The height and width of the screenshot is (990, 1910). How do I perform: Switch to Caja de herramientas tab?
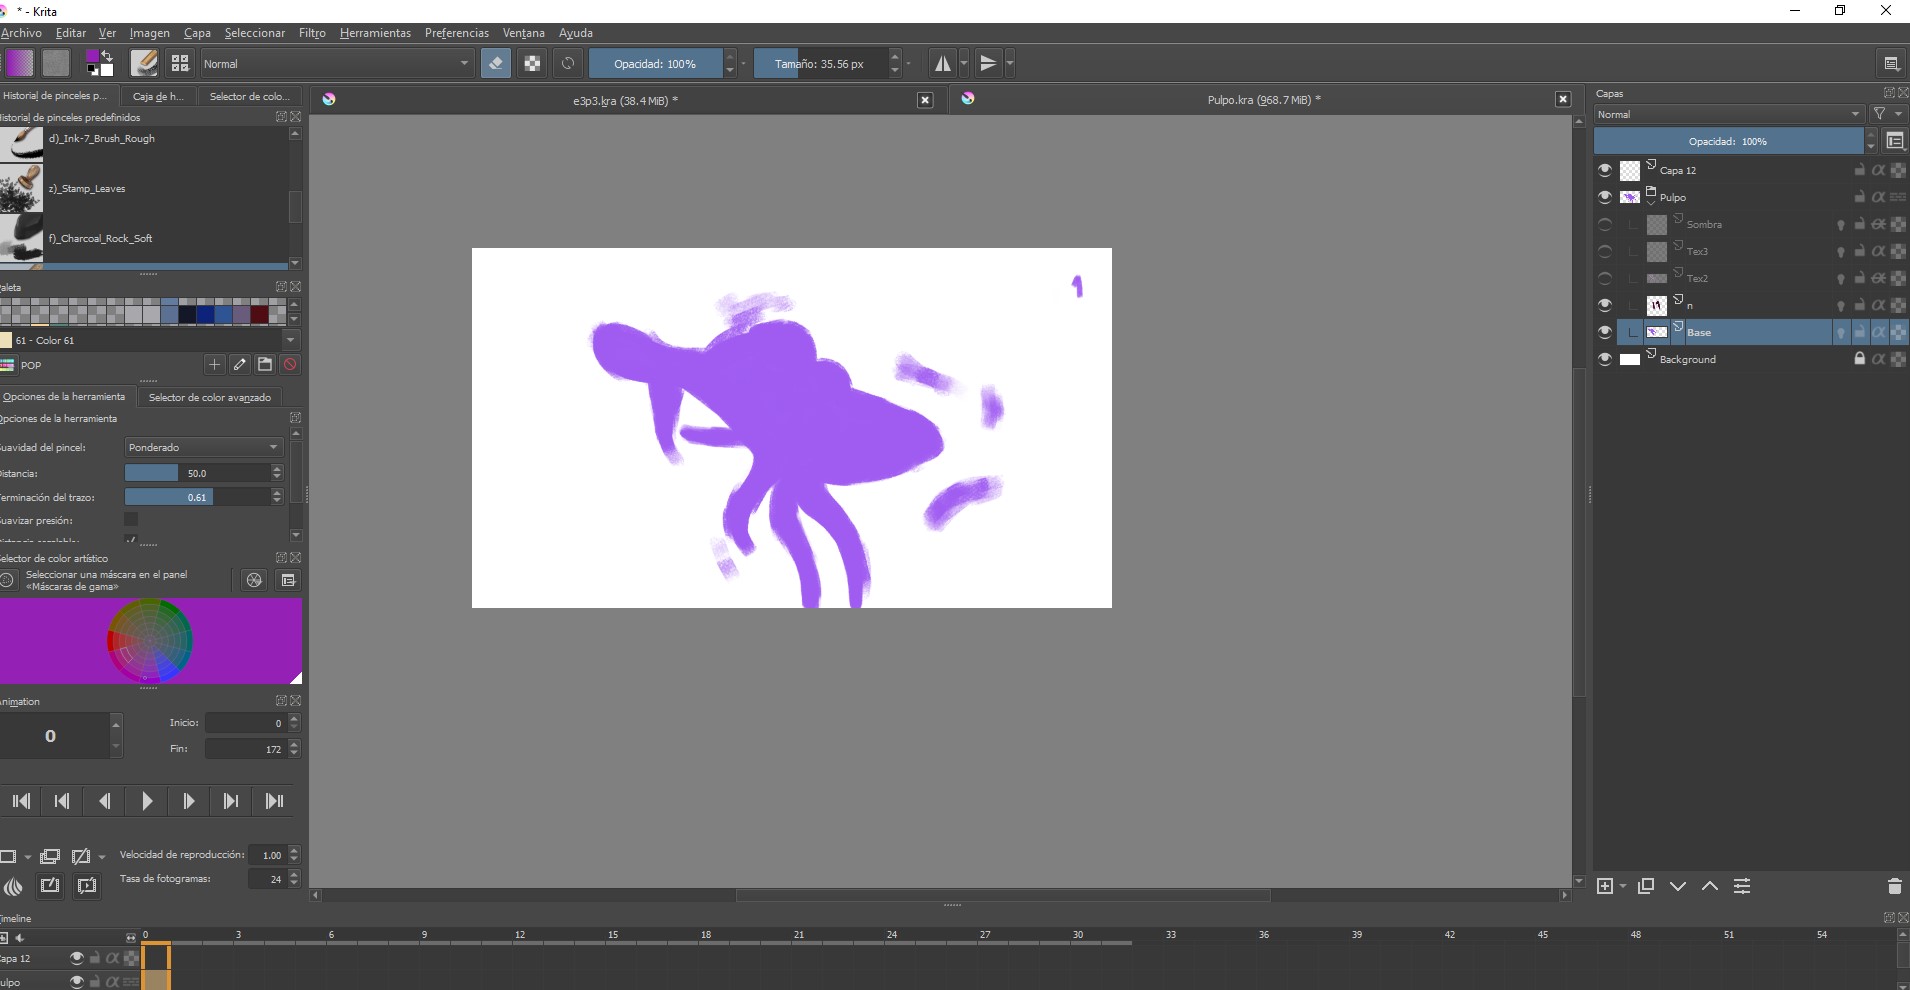click(x=158, y=96)
